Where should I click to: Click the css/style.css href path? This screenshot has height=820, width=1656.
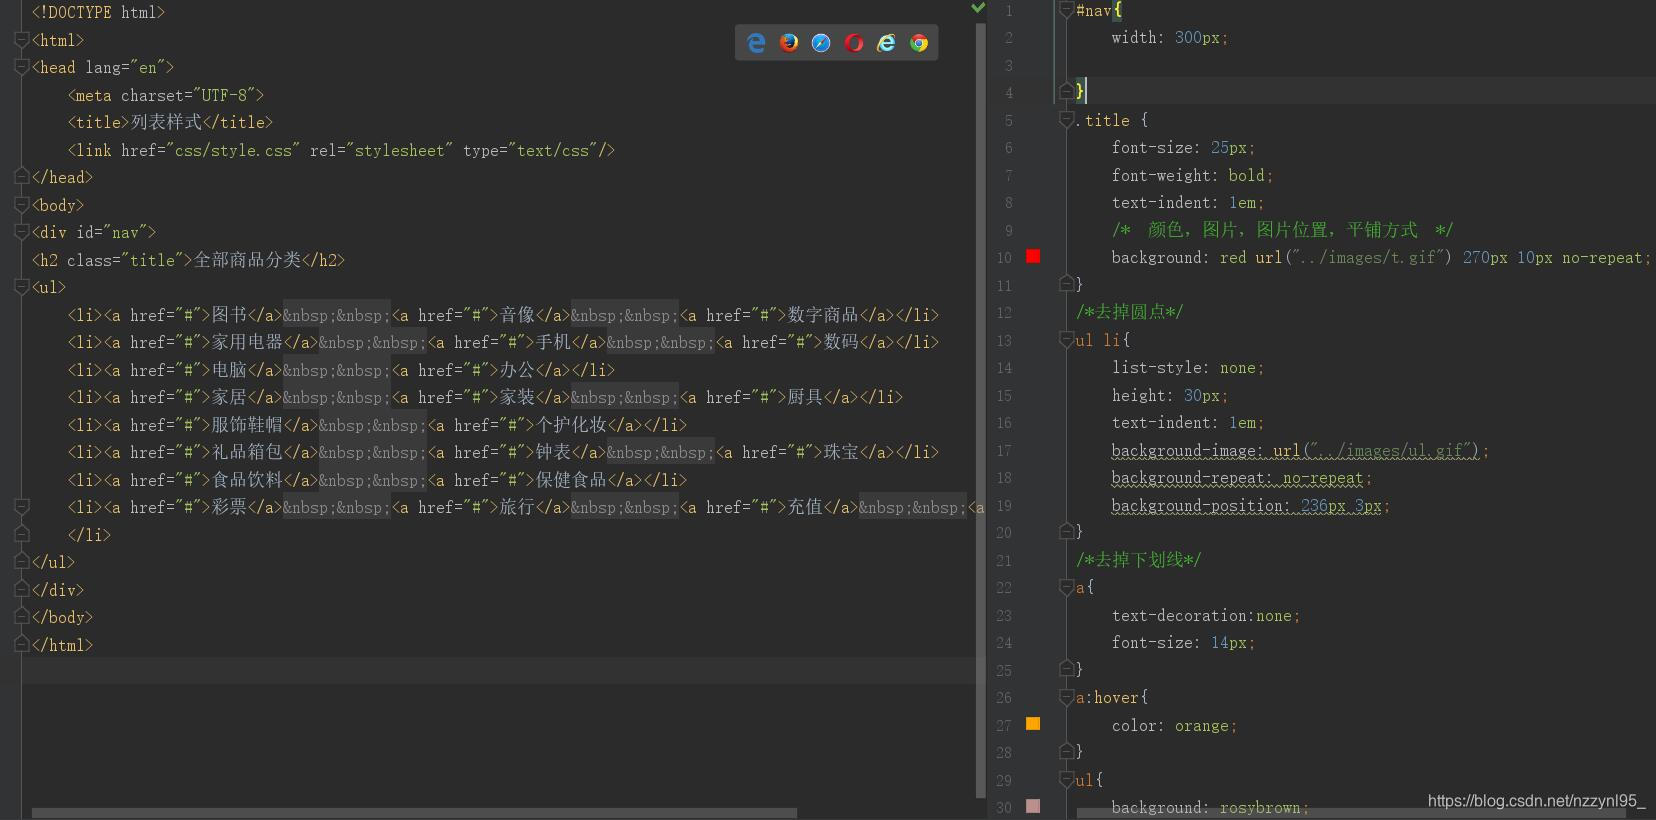(233, 150)
